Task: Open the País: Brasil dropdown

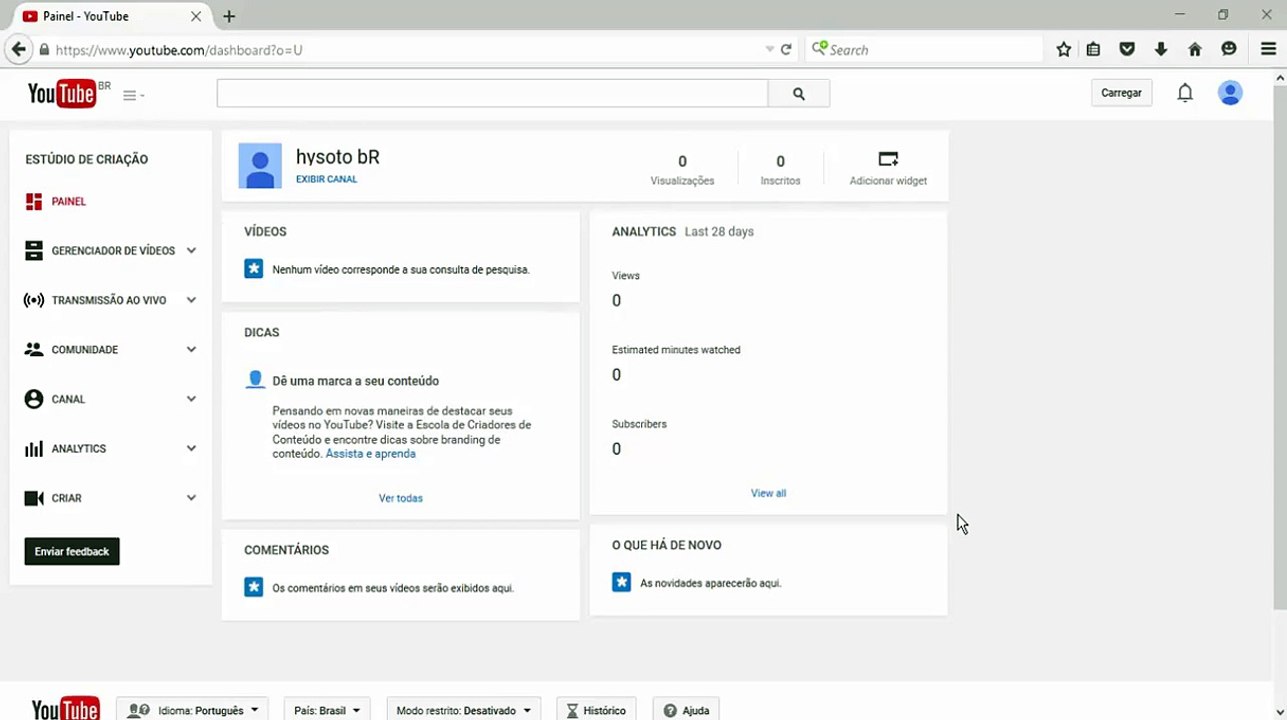Action: pos(327,710)
